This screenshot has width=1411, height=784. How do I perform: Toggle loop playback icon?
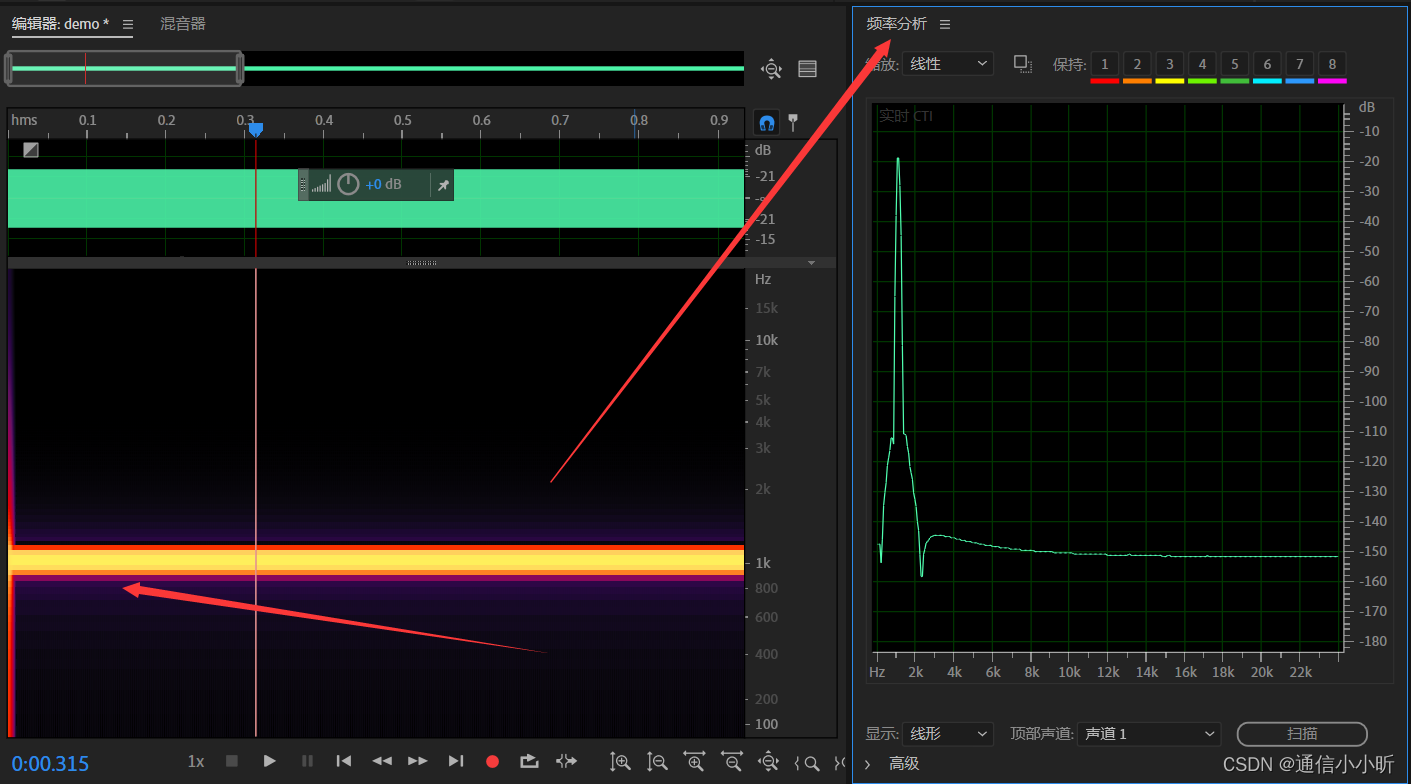click(x=529, y=761)
